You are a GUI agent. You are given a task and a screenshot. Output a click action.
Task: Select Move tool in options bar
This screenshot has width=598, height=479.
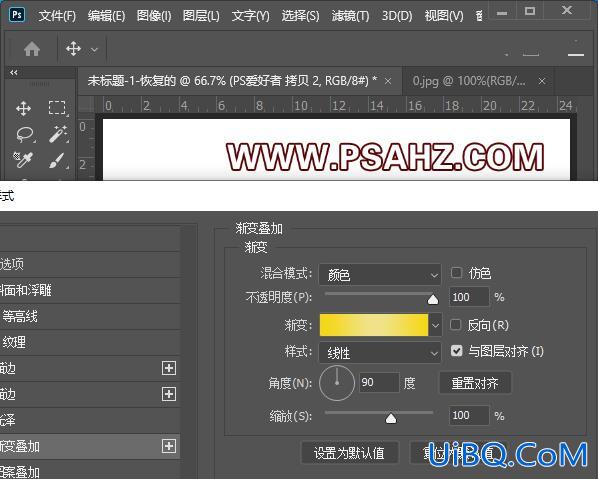click(x=73, y=49)
